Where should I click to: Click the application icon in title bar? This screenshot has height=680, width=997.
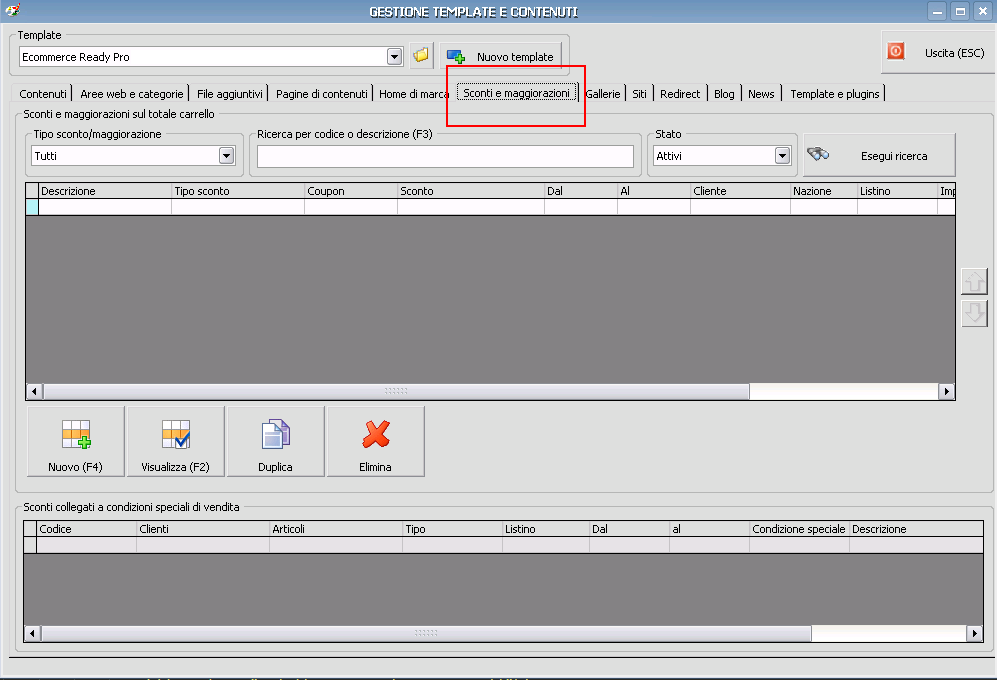tap(12, 10)
